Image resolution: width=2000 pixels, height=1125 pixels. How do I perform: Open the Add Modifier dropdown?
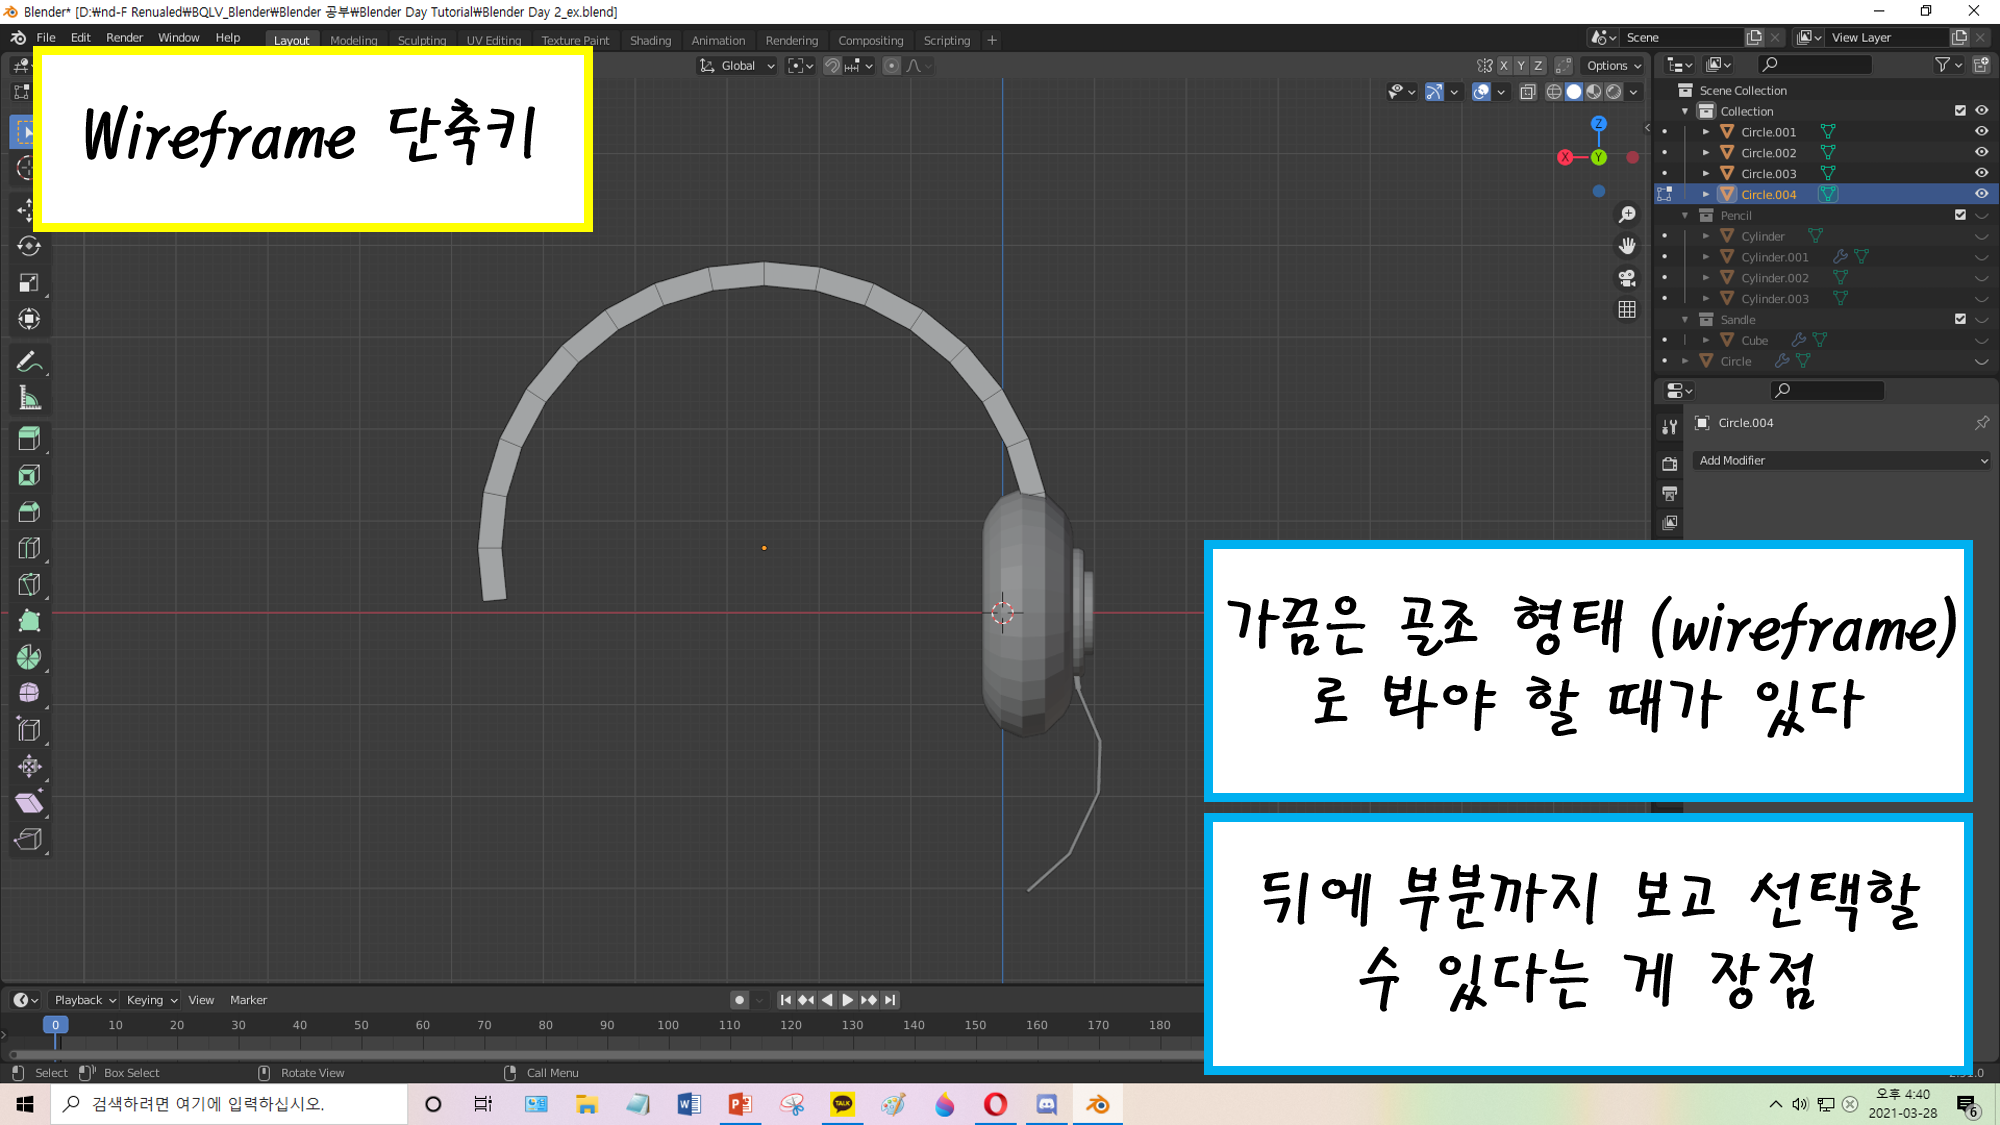(x=1842, y=461)
